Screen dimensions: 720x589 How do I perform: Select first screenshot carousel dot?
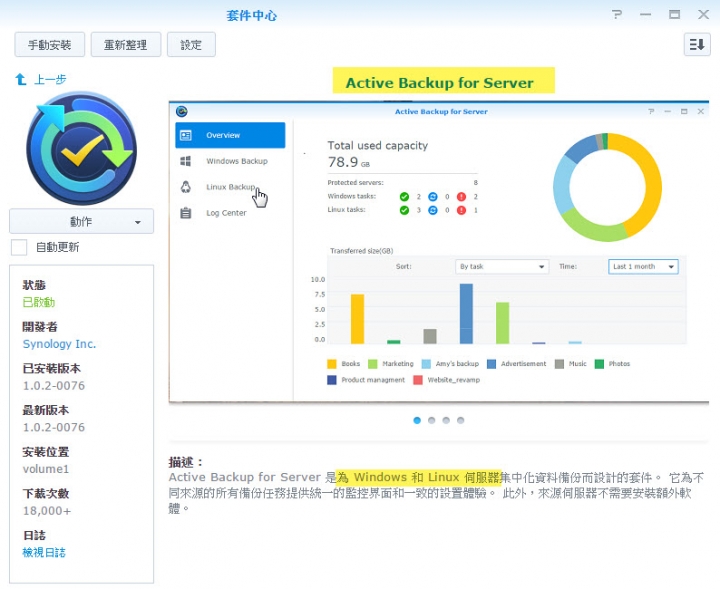pyautogui.click(x=417, y=420)
